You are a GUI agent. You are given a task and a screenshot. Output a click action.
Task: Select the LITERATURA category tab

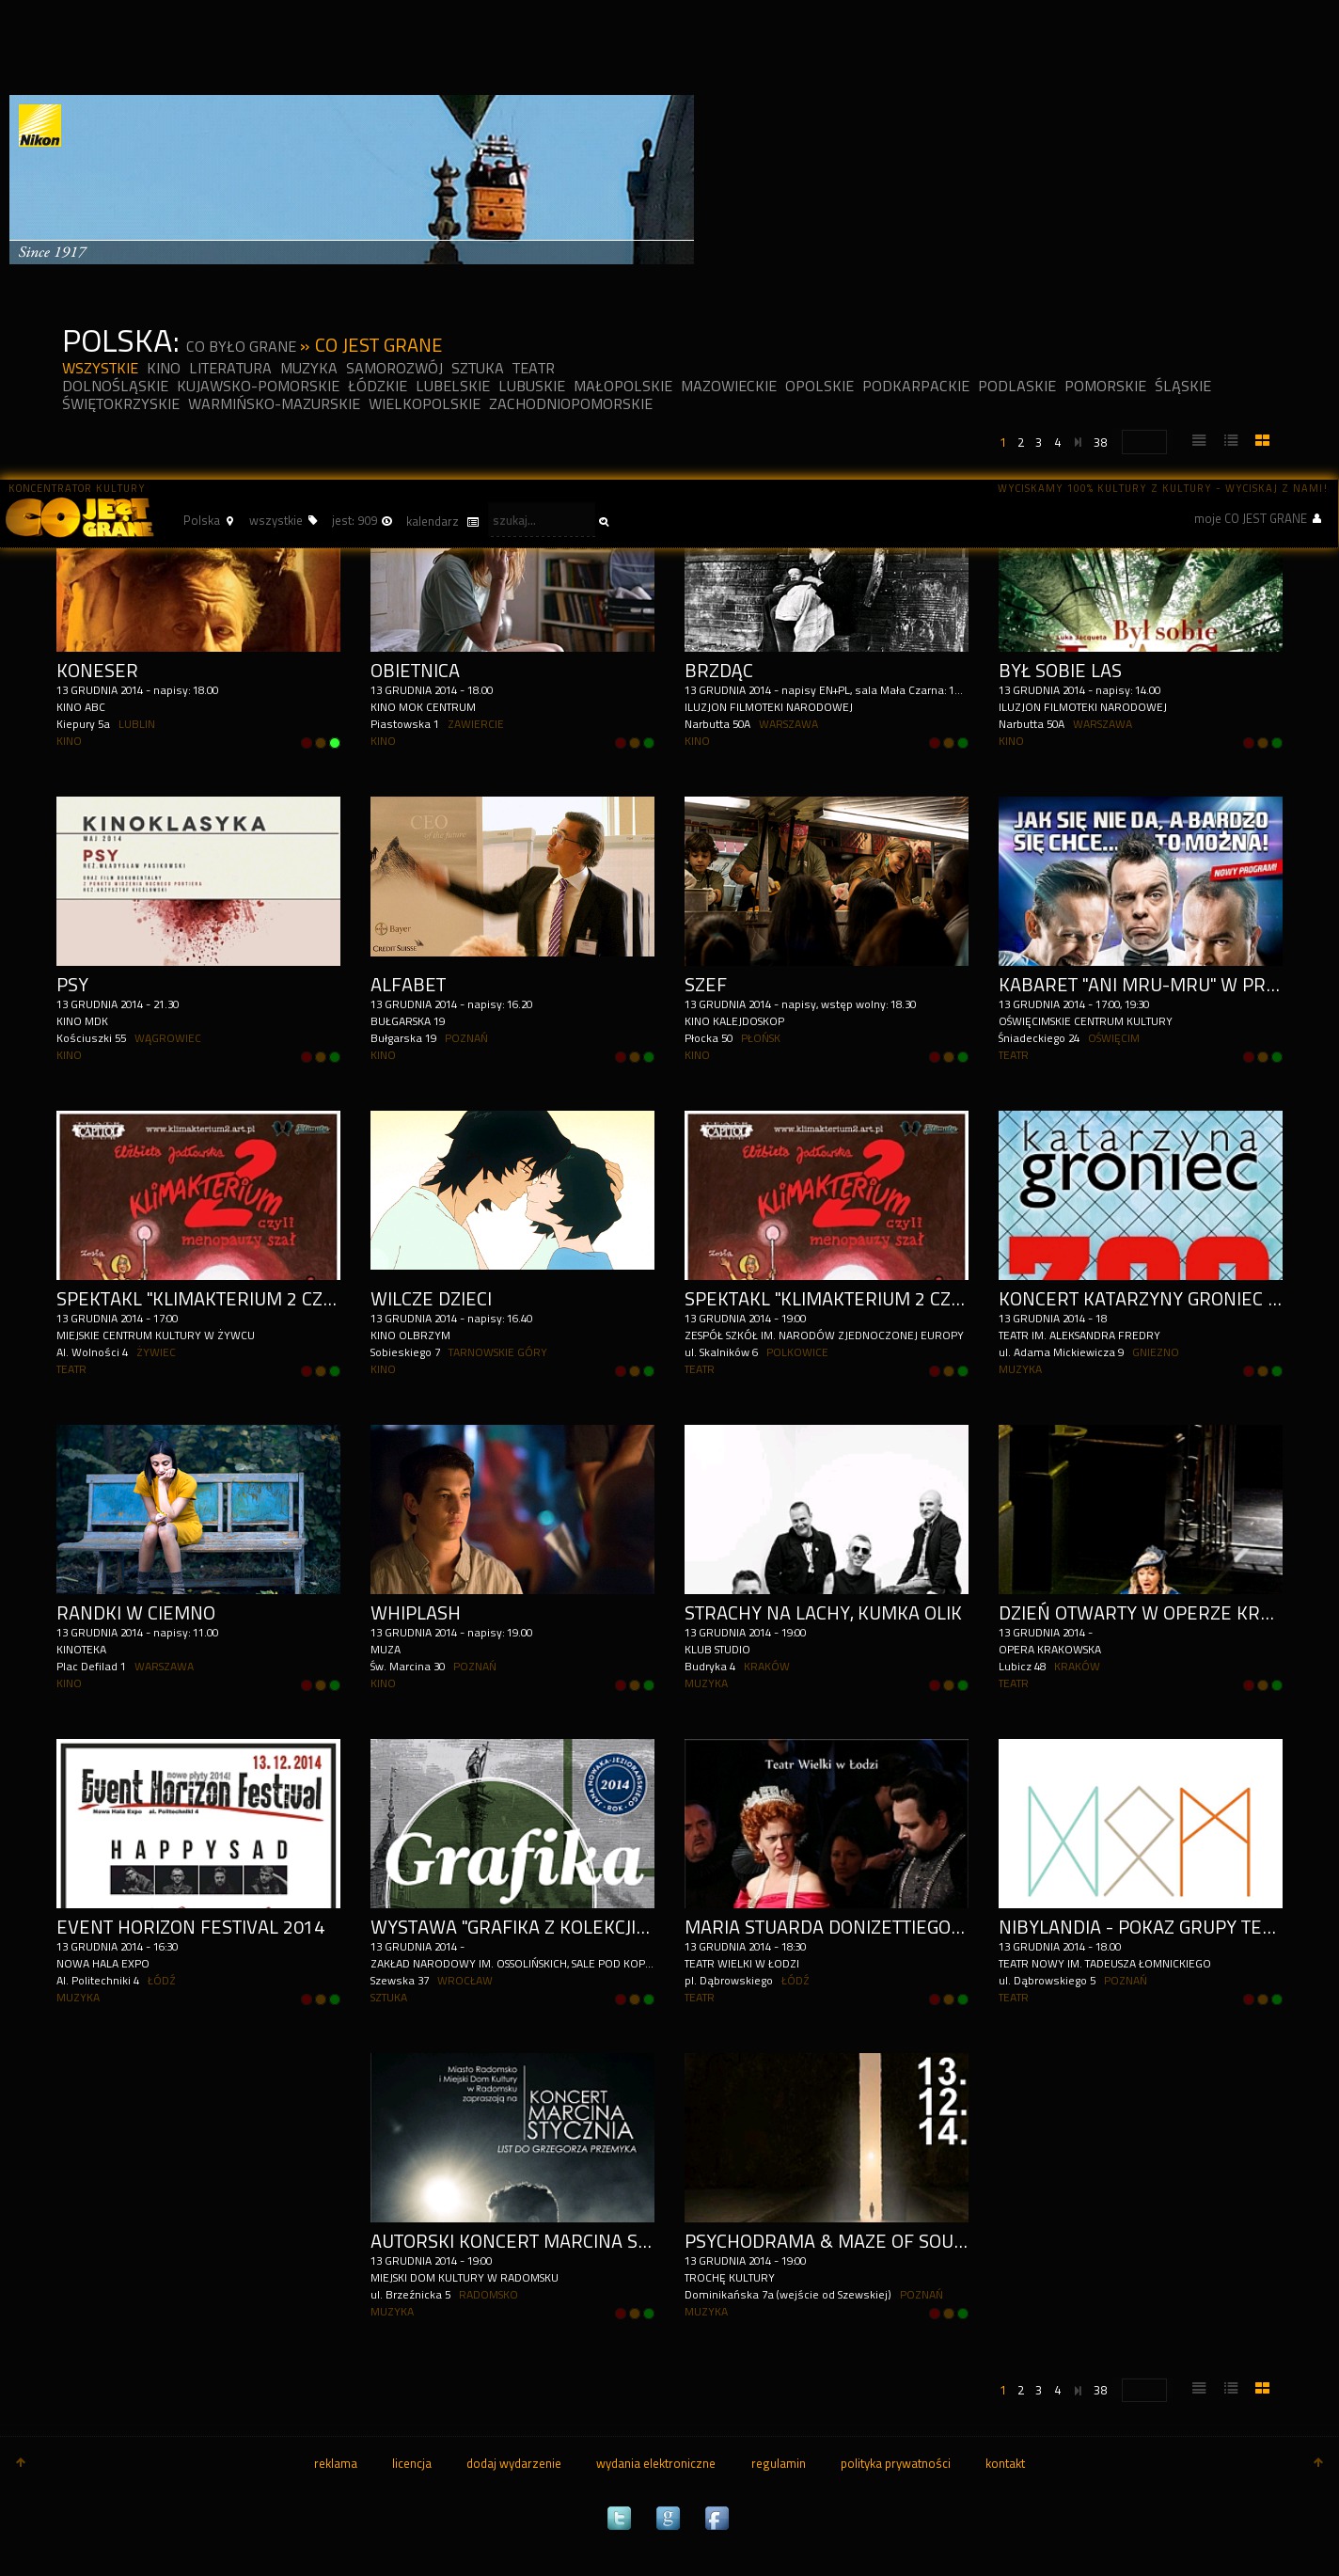pyautogui.click(x=230, y=368)
